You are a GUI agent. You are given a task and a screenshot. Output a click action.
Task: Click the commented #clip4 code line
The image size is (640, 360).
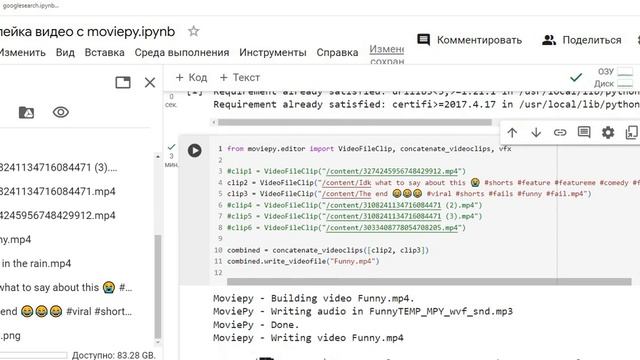tap(355, 205)
